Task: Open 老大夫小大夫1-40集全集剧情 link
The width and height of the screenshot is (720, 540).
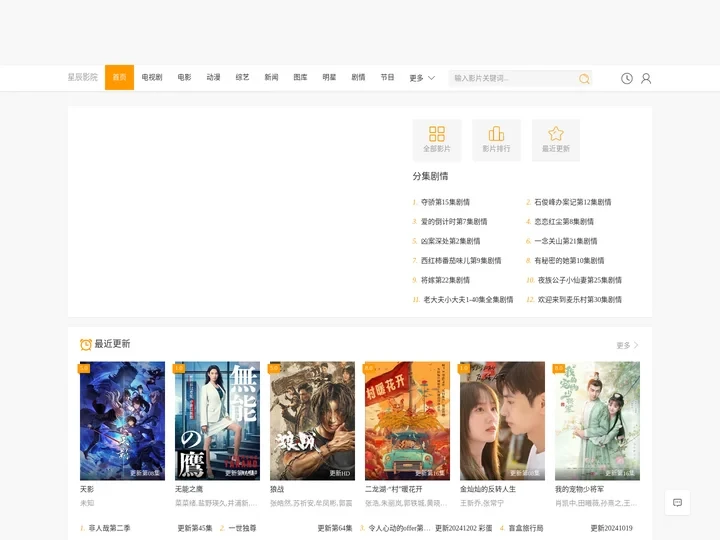Action: click(x=468, y=299)
